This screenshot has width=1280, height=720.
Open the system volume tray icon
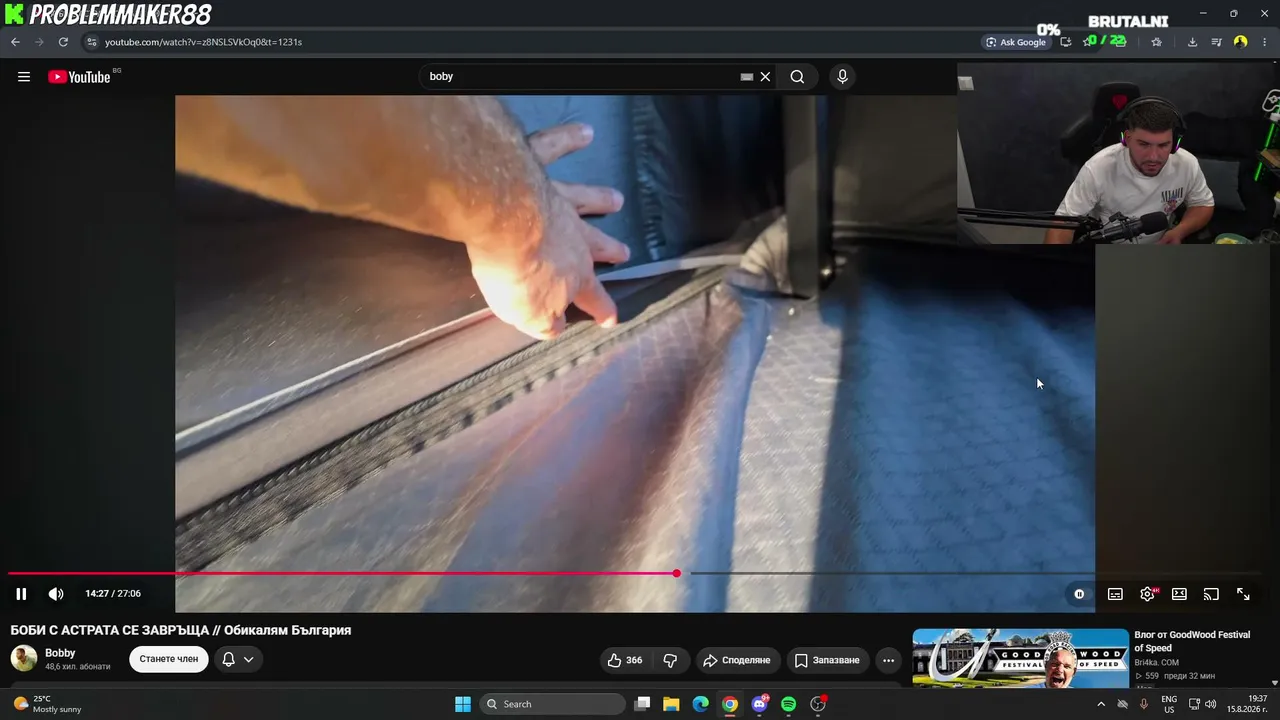point(1211,704)
